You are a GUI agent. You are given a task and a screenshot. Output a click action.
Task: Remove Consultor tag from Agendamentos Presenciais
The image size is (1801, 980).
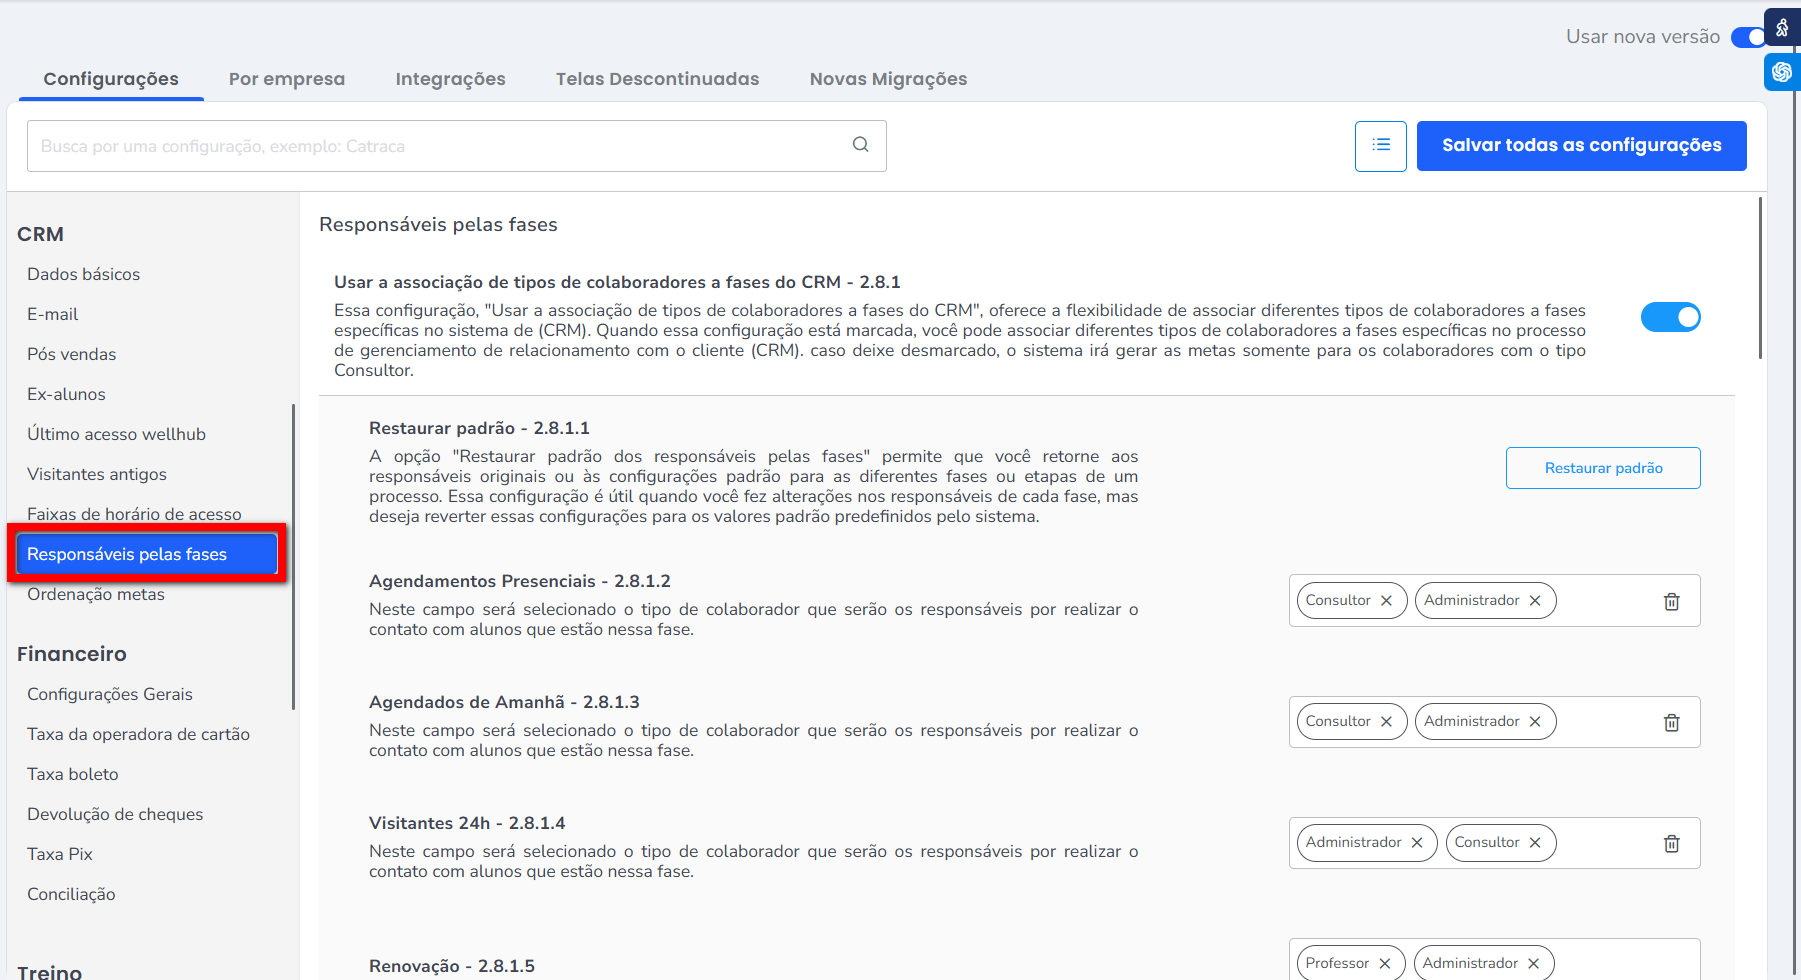pyautogui.click(x=1386, y=601)
